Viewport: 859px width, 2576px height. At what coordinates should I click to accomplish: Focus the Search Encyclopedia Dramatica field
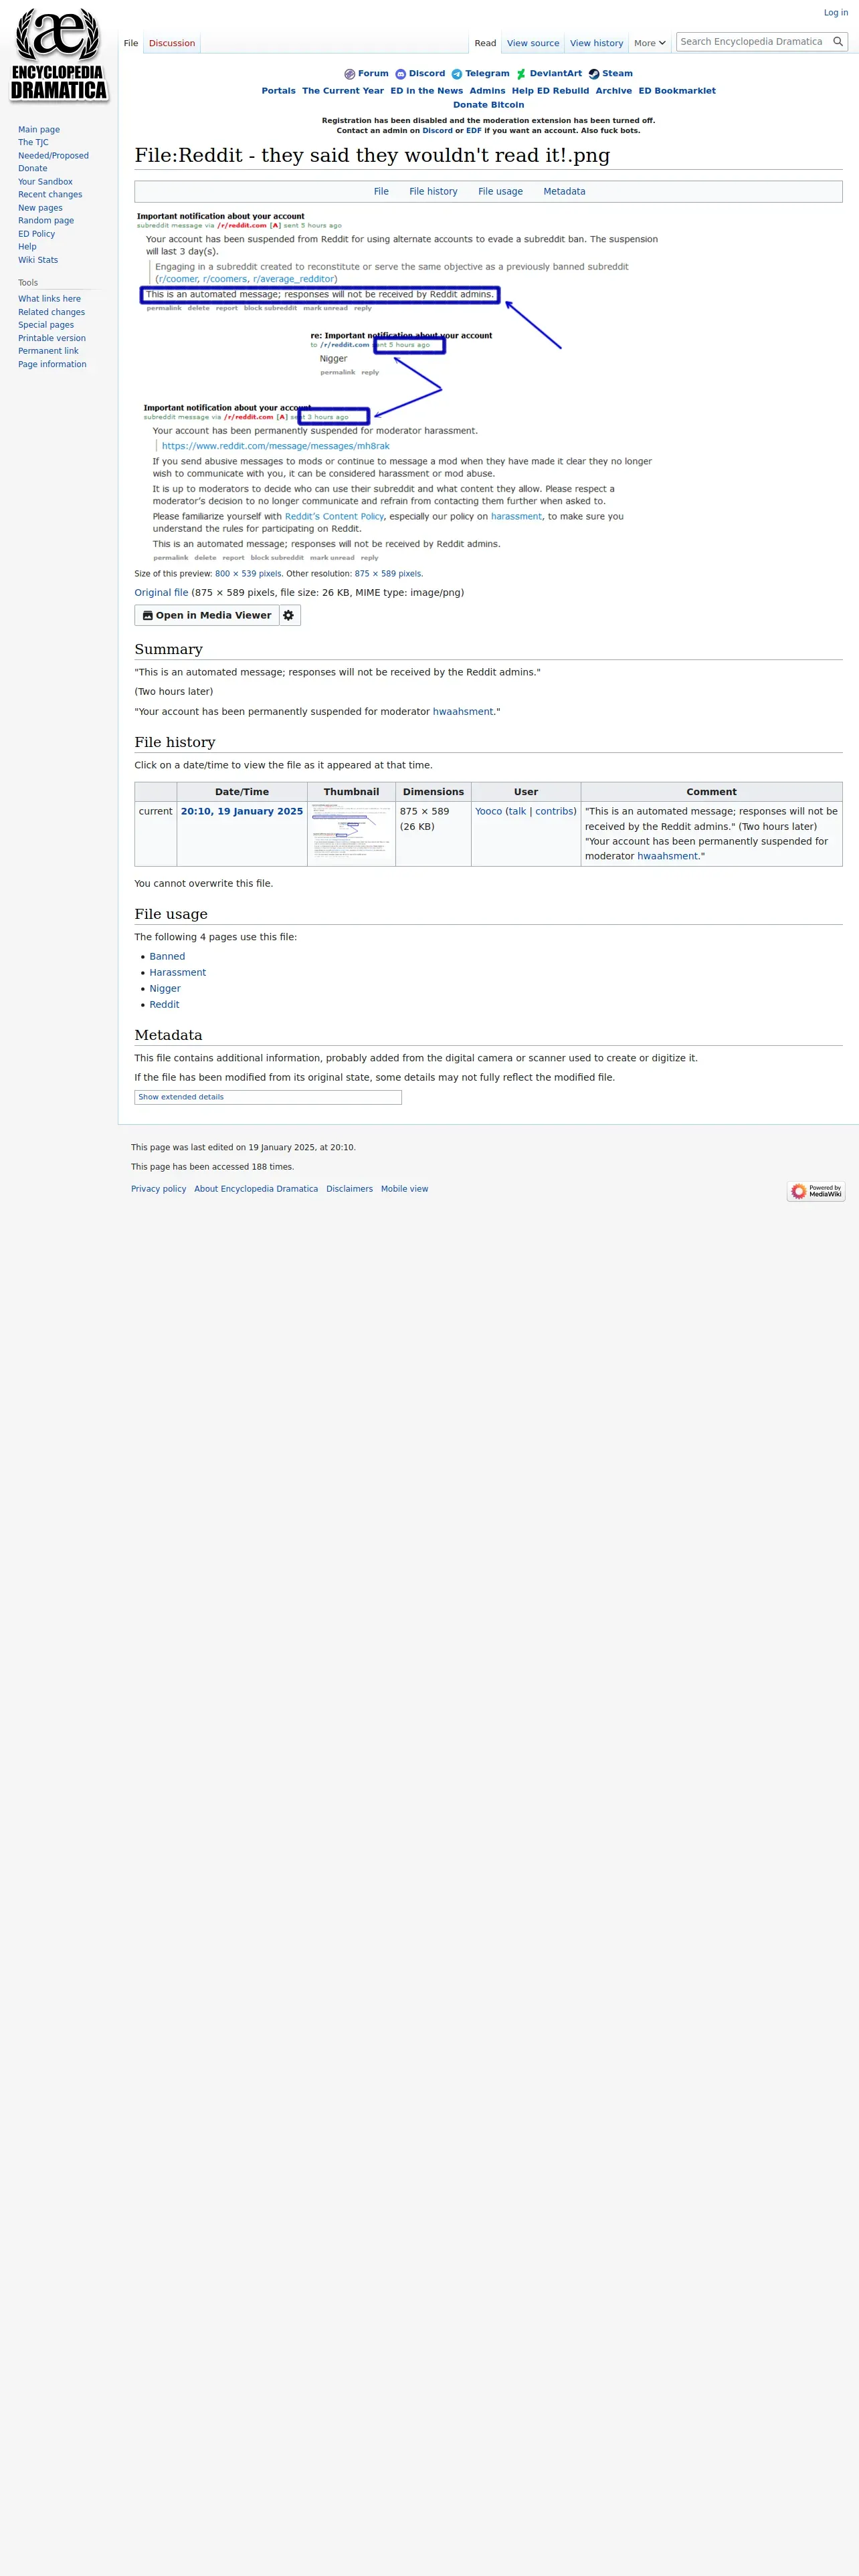[x=754, y=42]
